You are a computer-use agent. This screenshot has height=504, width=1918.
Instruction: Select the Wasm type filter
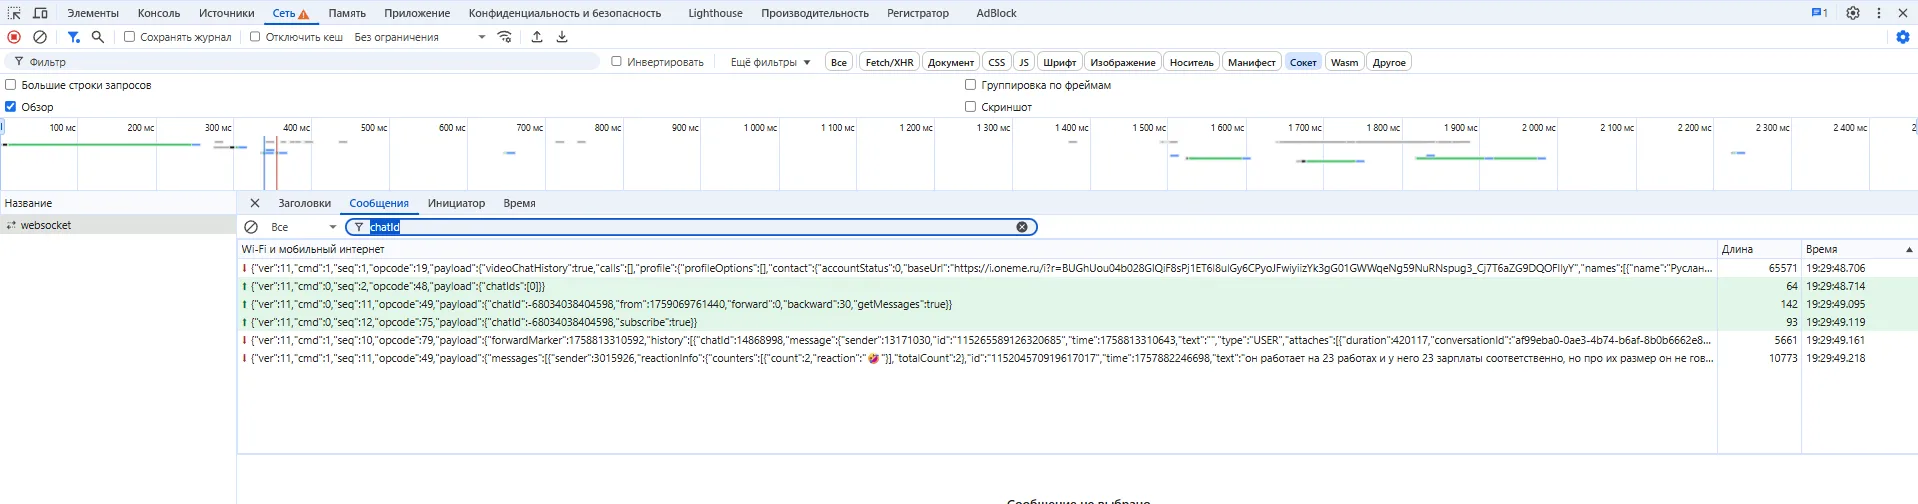tap(1344, 62)
